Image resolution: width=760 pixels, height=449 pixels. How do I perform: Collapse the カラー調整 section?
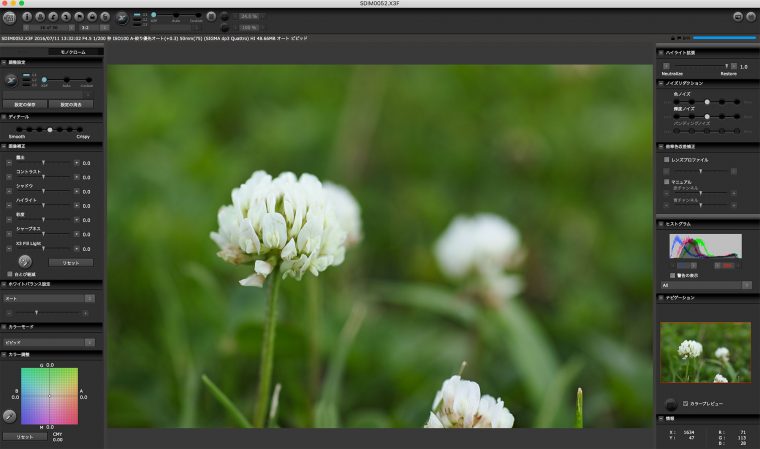click(x=4, y=355)
